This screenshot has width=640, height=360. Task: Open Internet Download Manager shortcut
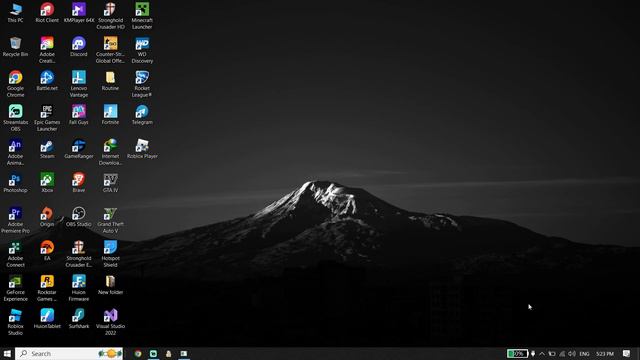[x=110, y=152]
